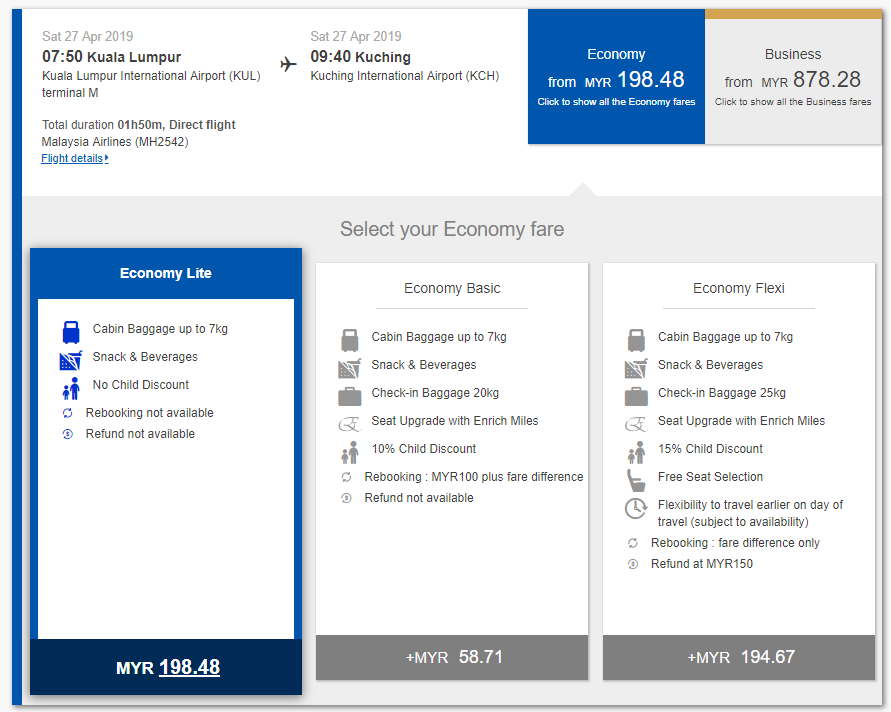891x712 pixels.
Task: Choose the Economy Flexi fare card title
Action: [739, 288]
